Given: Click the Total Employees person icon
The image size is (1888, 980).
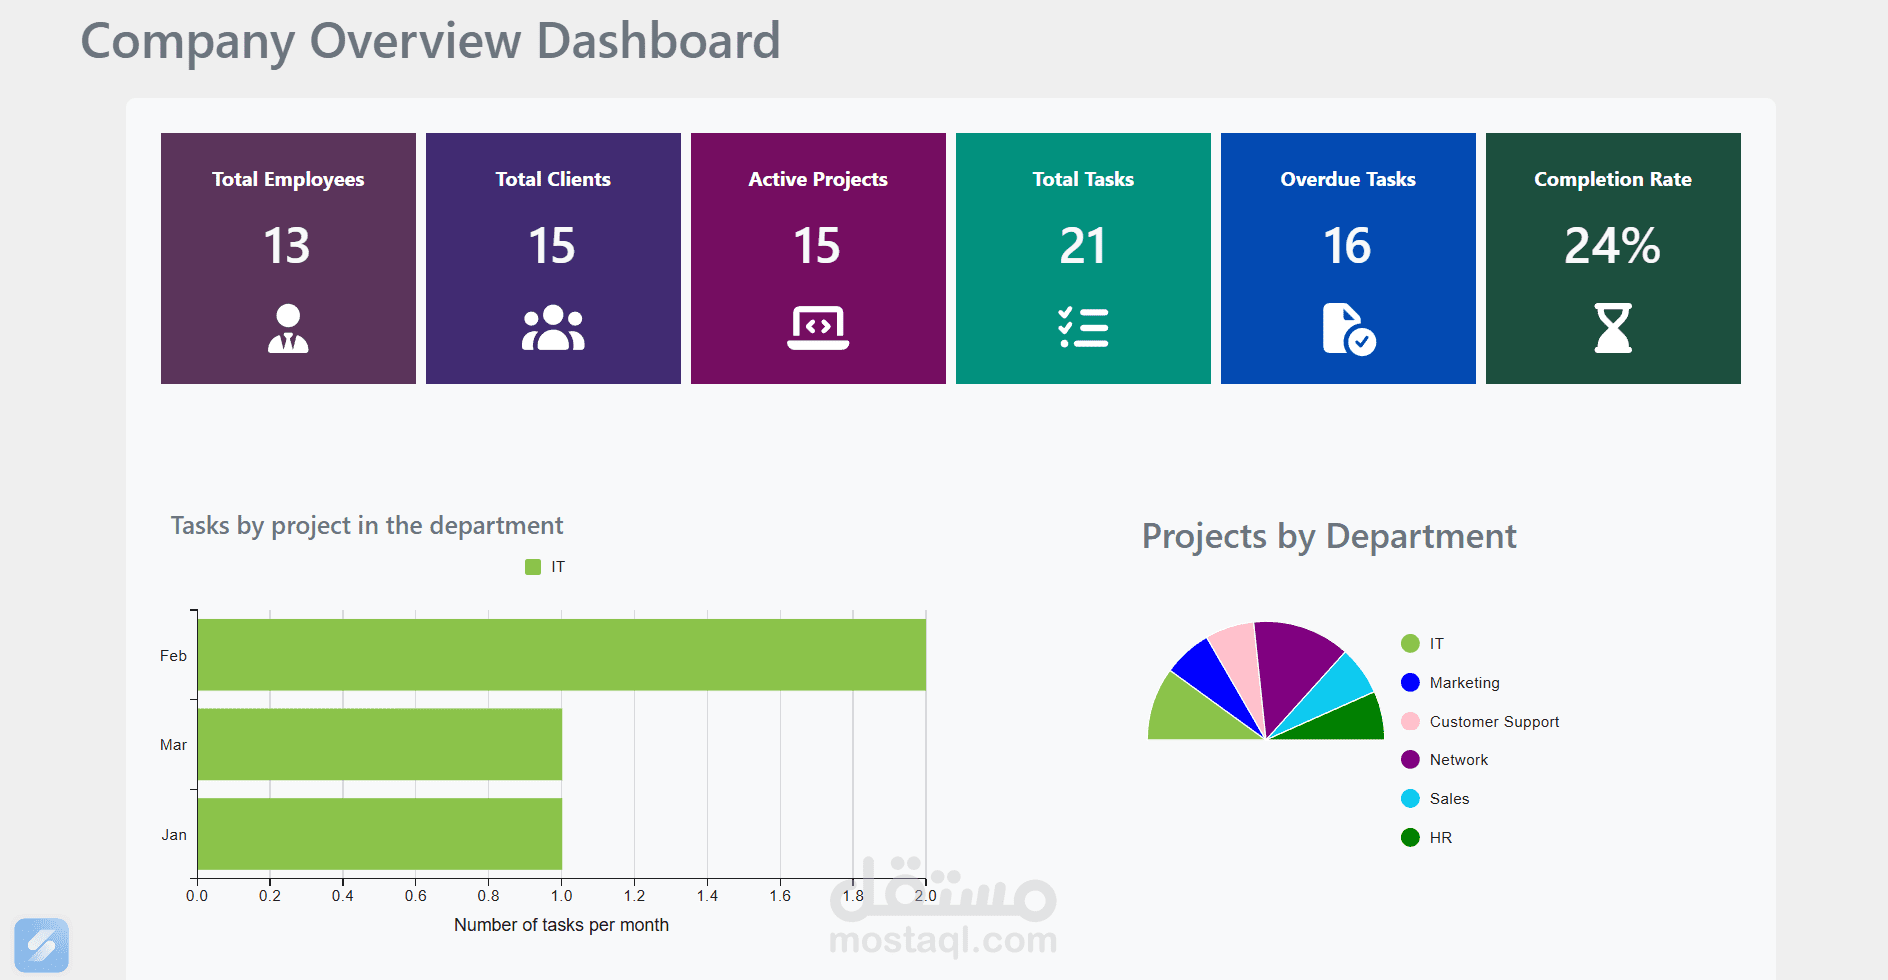Looking at the screenshot, I should tap(288, 328).
